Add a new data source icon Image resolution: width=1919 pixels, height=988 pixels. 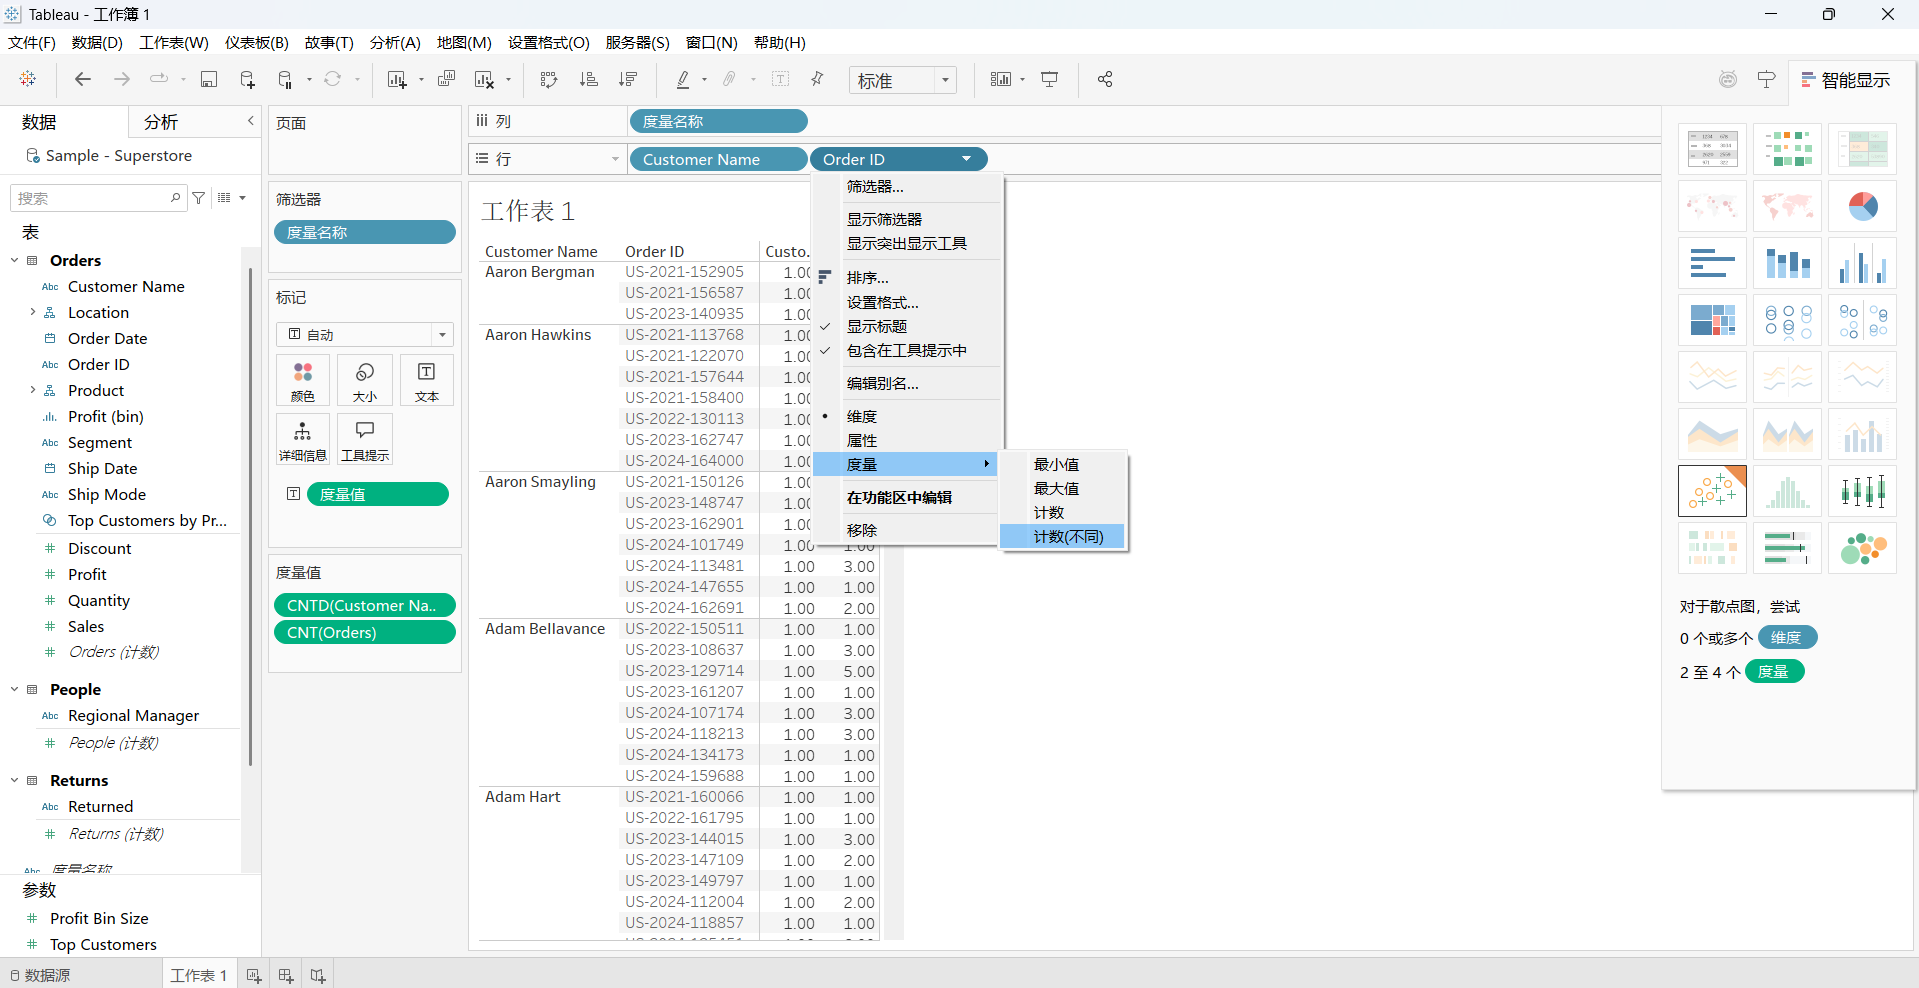tap(247, 79)
